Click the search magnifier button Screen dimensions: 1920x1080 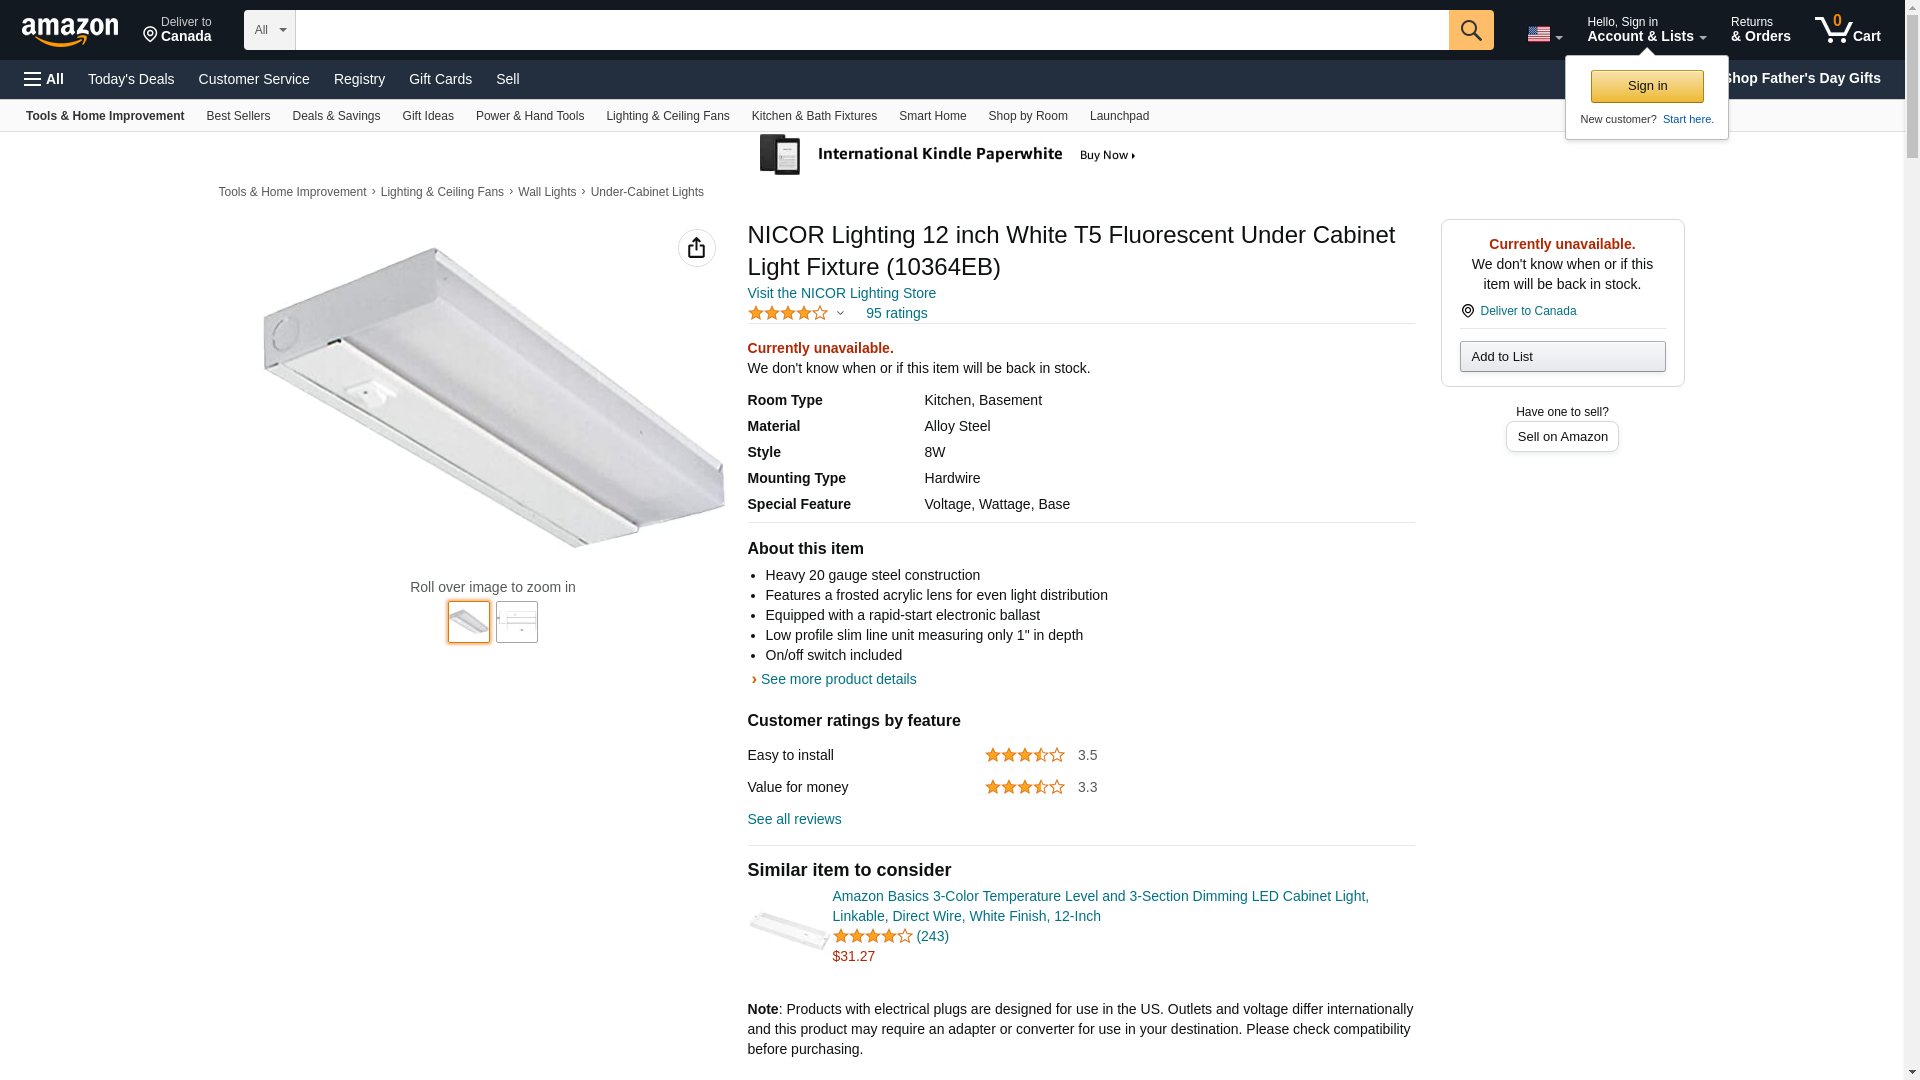coord(1470,30)
